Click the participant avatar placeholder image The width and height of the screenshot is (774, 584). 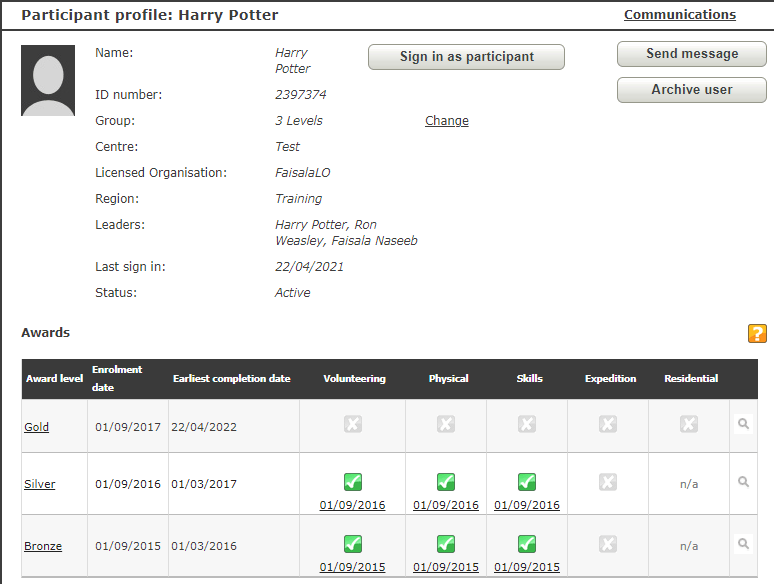tap(48, 80)
